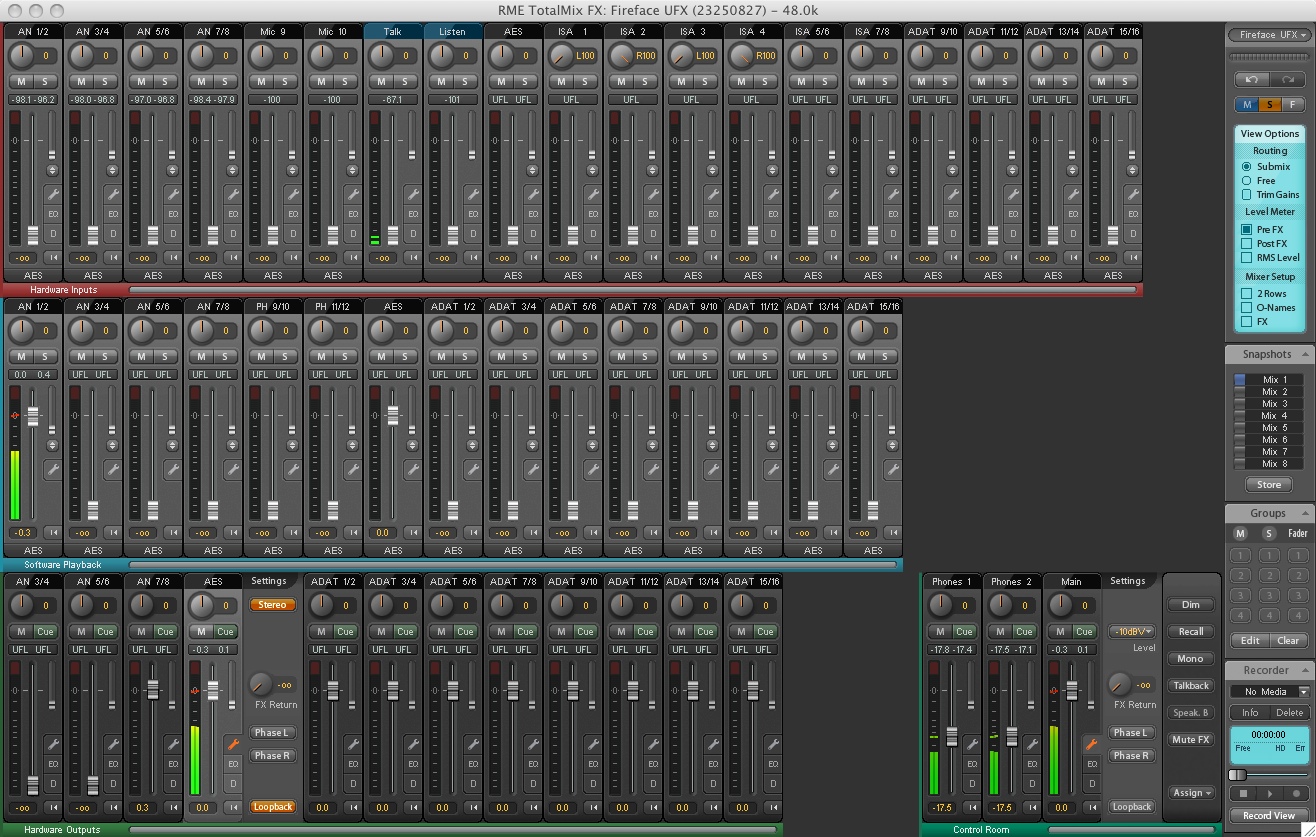Open EQ on hardware output AN 7/8

(172, 764)
